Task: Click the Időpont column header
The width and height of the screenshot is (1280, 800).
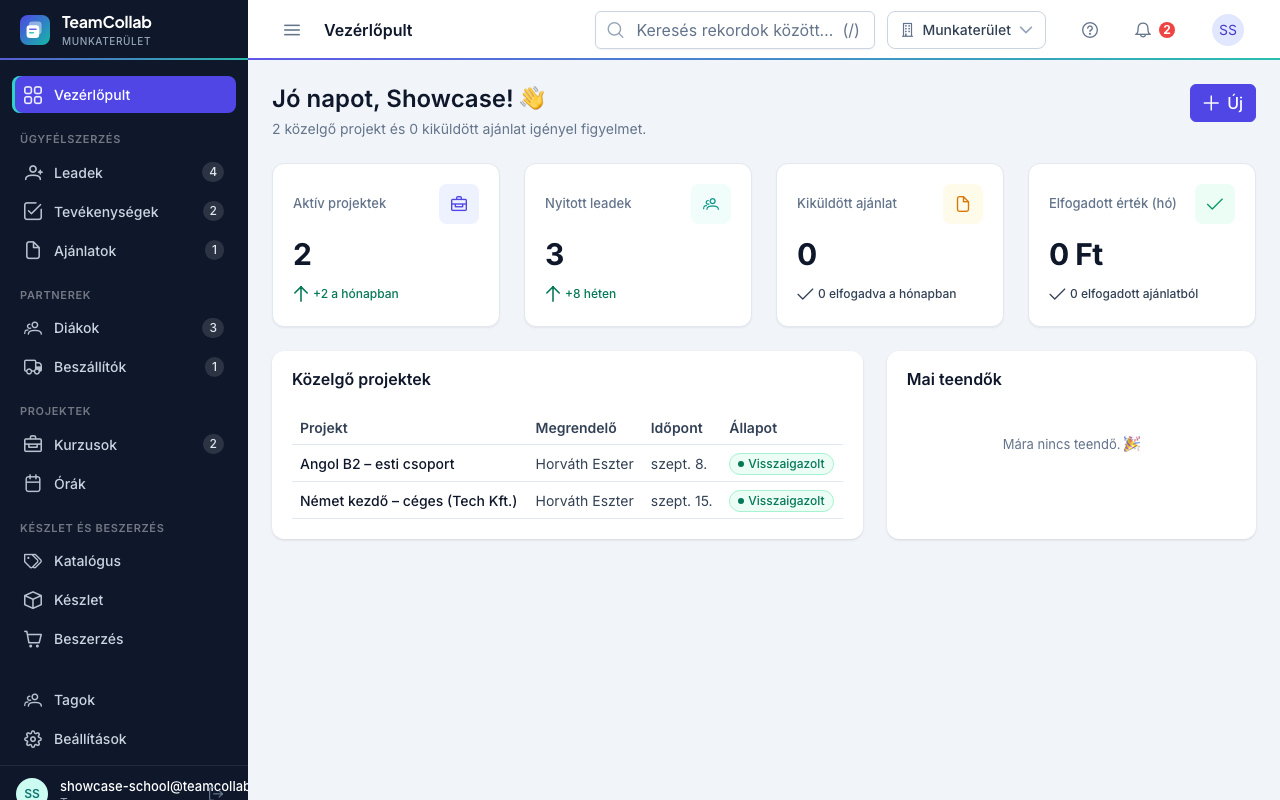Action: (677, 428)
